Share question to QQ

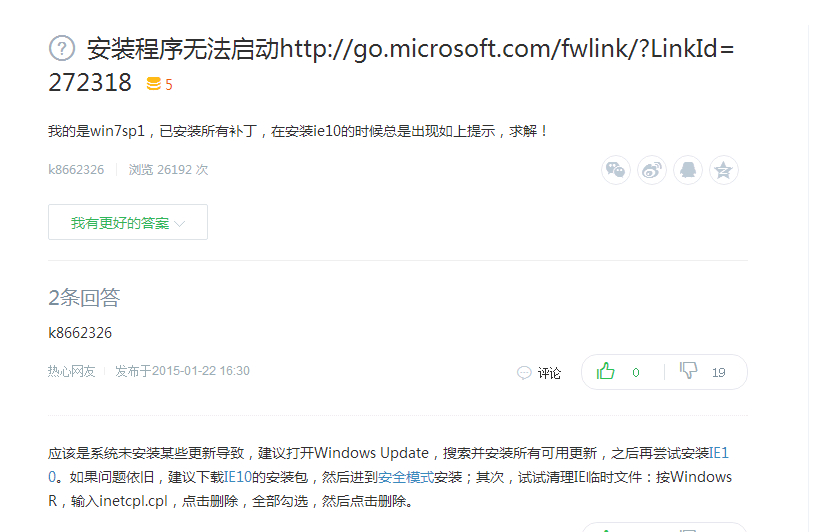(688, 170)
